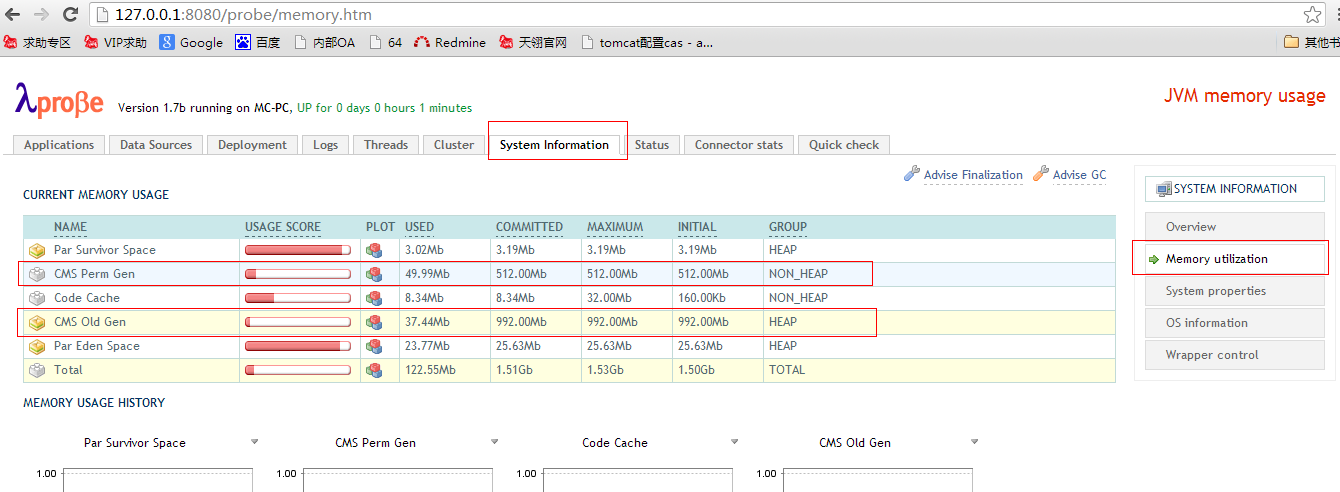Click Par Eden Space memory pool icon
Image resolution: width=1340 pixels, height=492 pixels.
37,346
